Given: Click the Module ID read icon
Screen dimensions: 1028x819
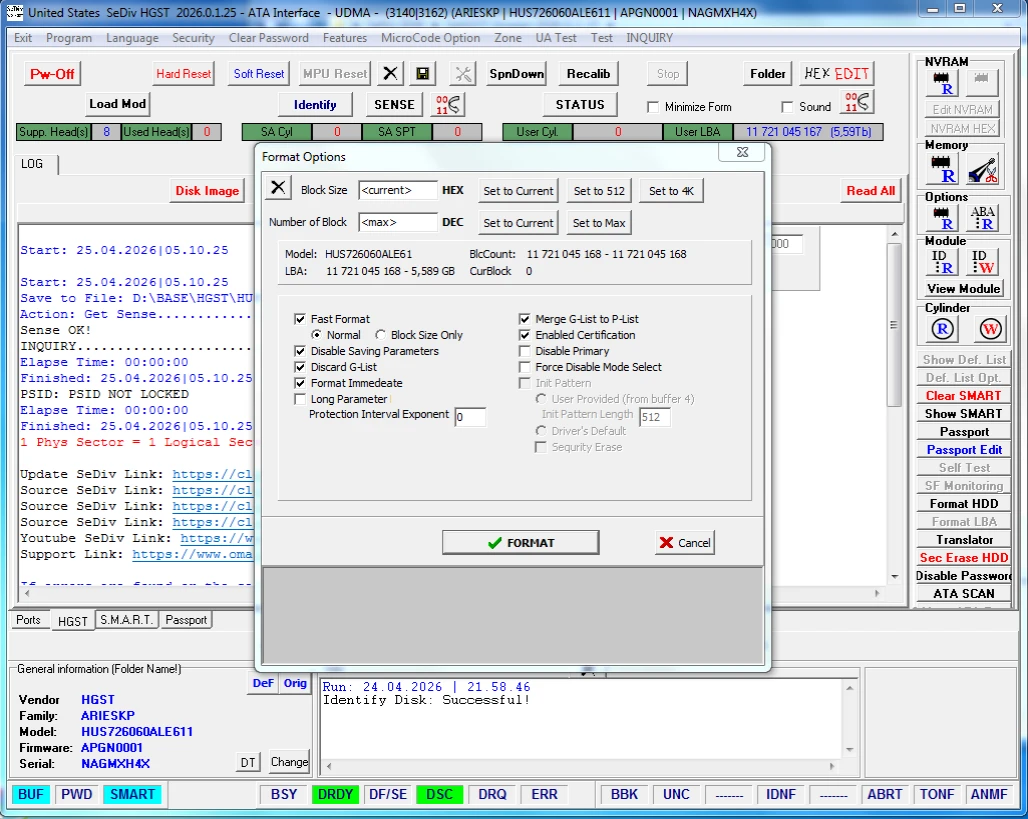Looking at the screenshot, I should [x=941, y=262].
